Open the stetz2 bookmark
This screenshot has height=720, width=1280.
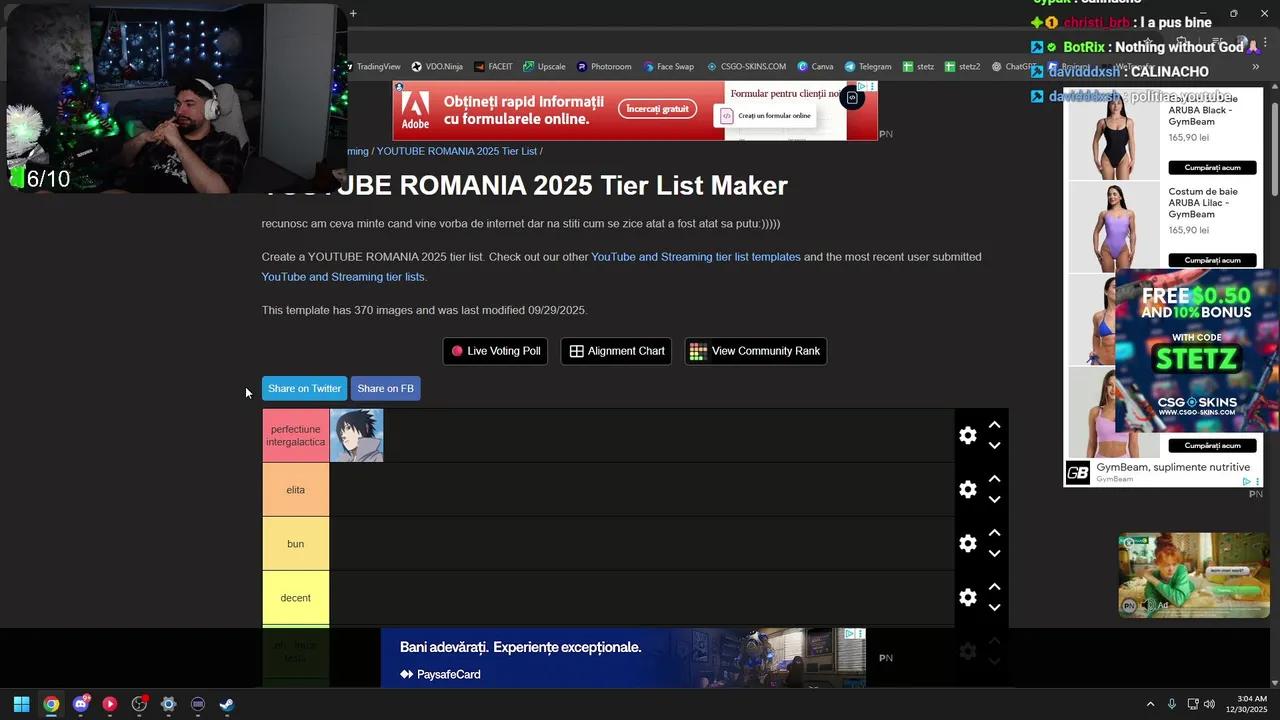962,67
